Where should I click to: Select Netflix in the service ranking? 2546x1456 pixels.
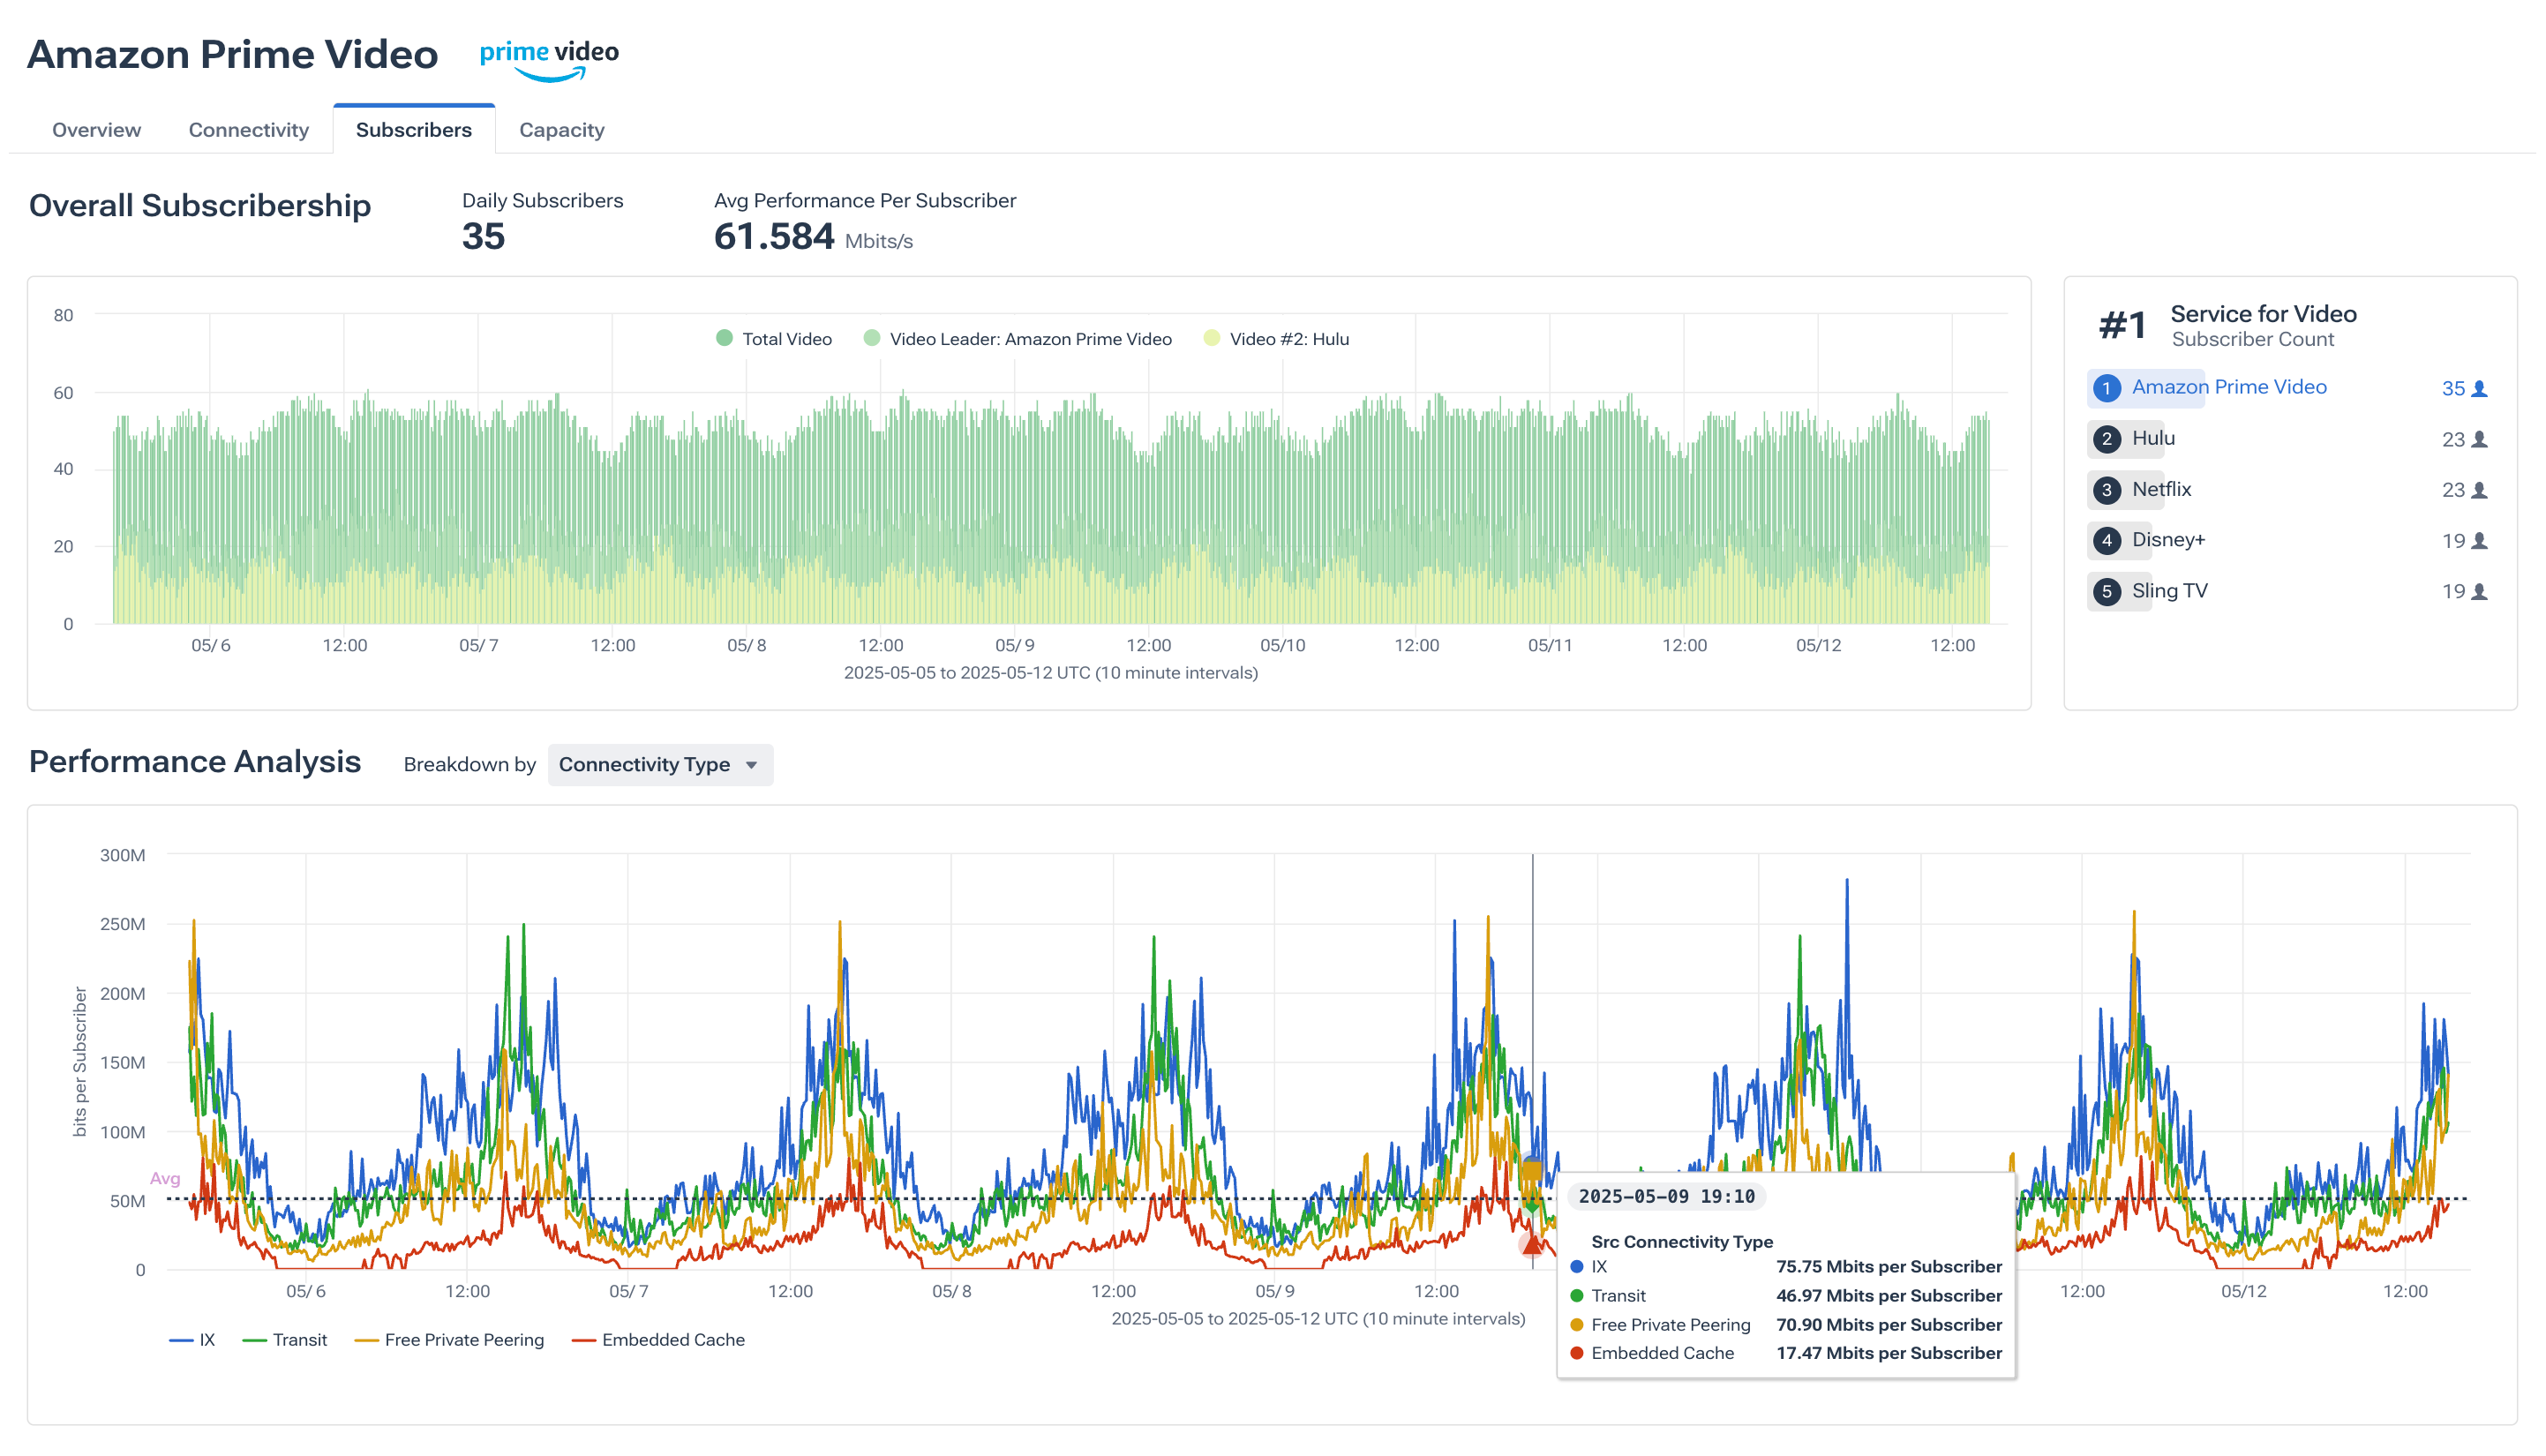point(2160,489)
